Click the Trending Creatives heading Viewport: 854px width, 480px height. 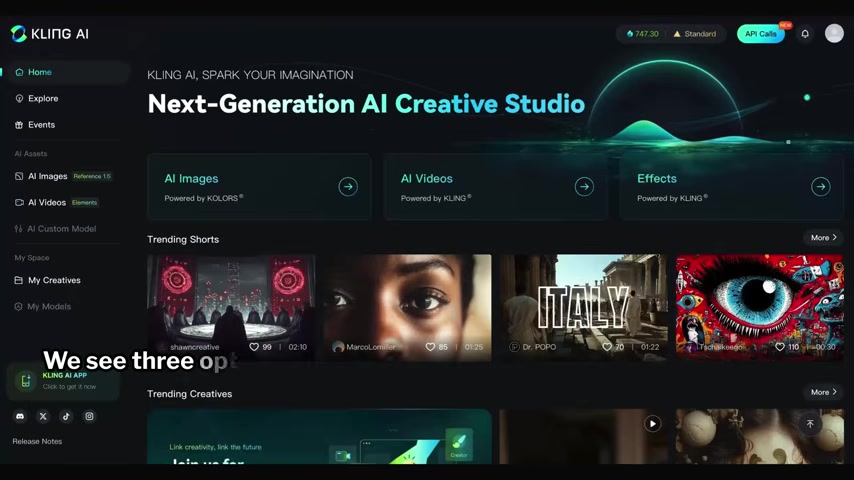point(190,394)
